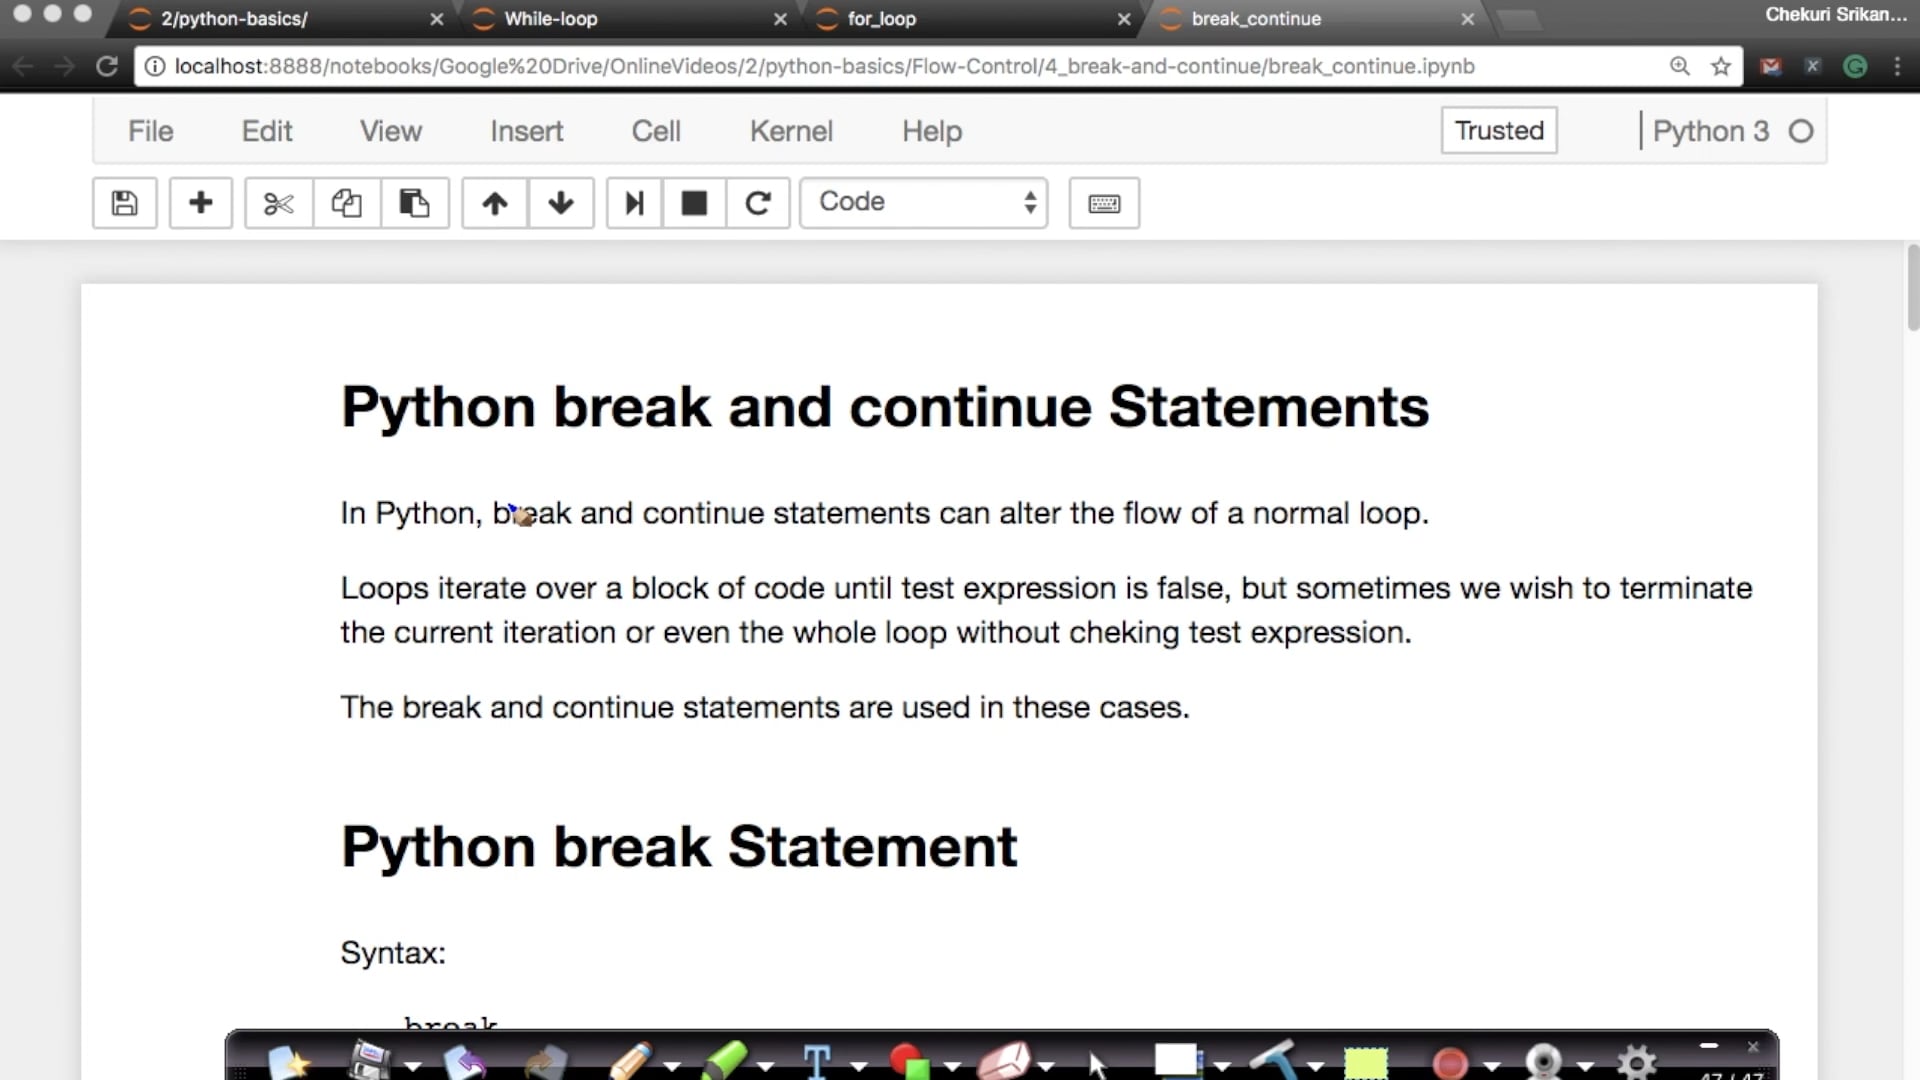The image size is (1920, 1080).
Task: Click the save notebook icon
Action: pos(124,203)
